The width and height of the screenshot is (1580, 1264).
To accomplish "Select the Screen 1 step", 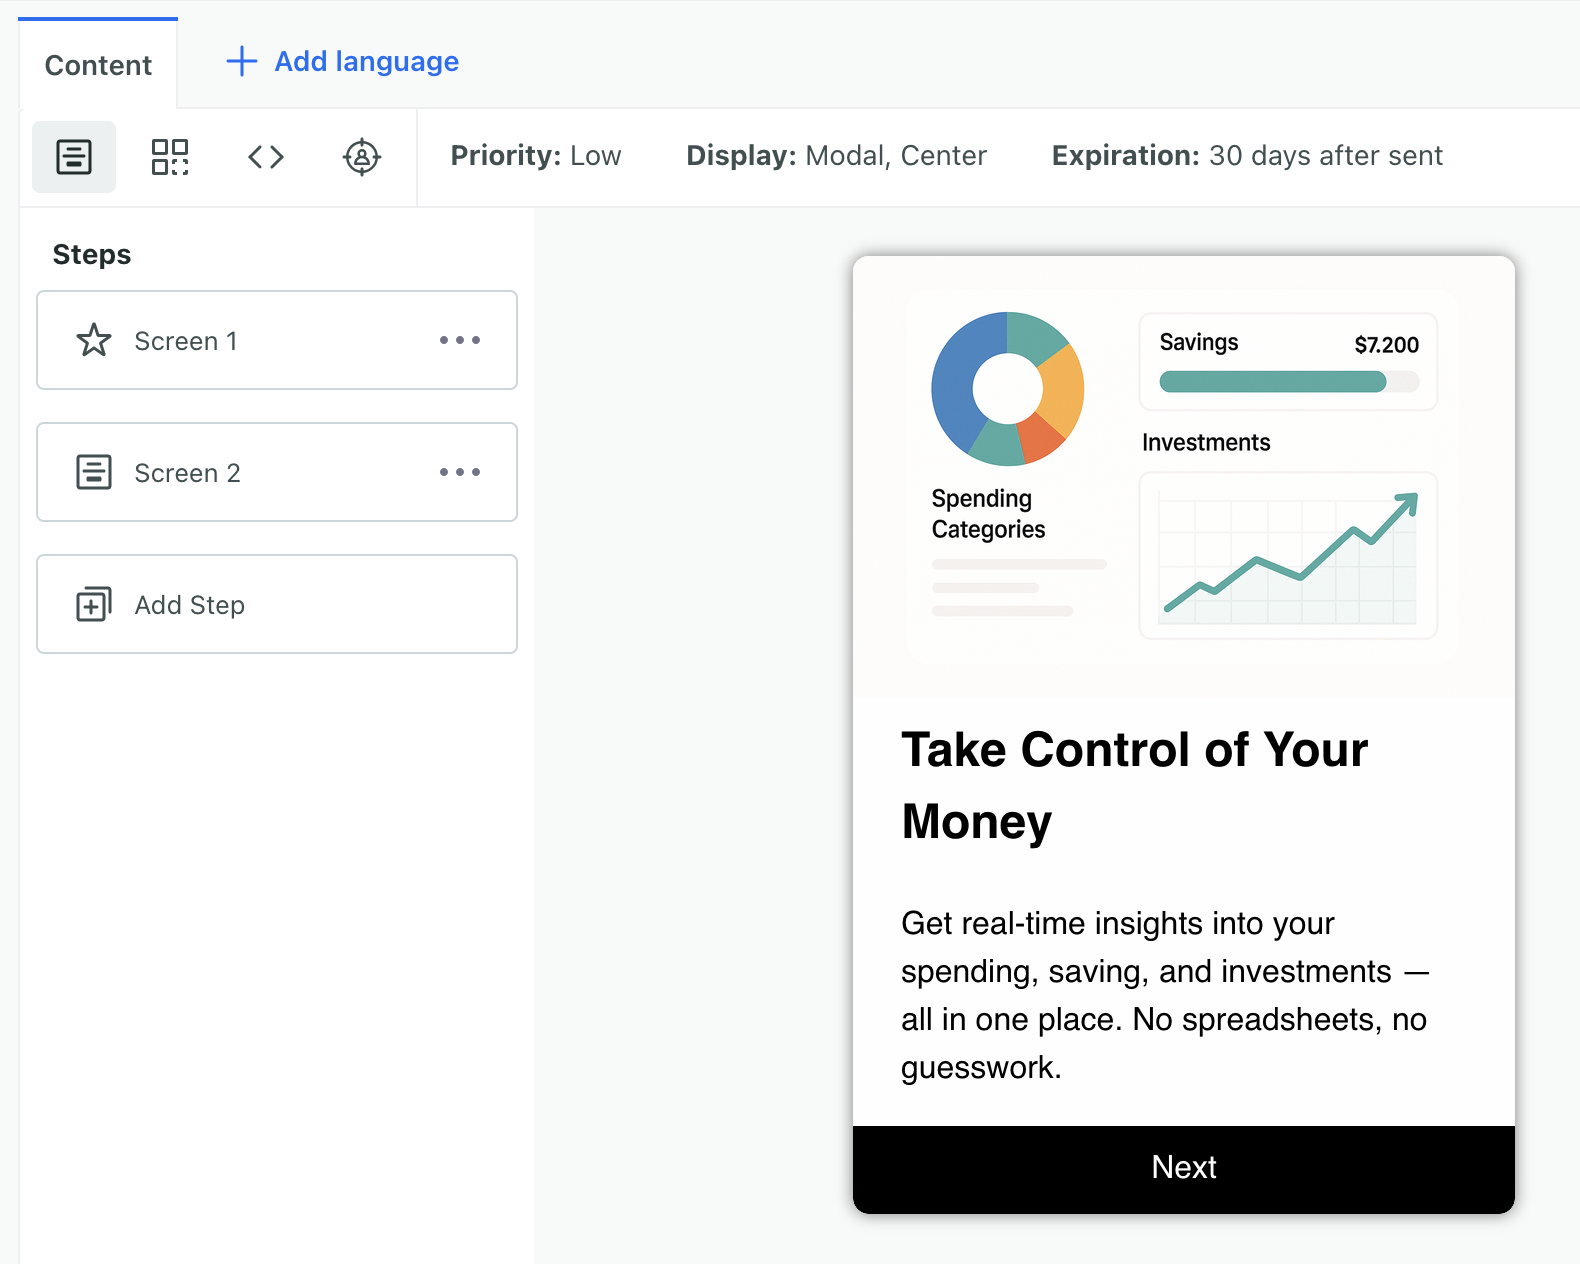I will 277,340.
